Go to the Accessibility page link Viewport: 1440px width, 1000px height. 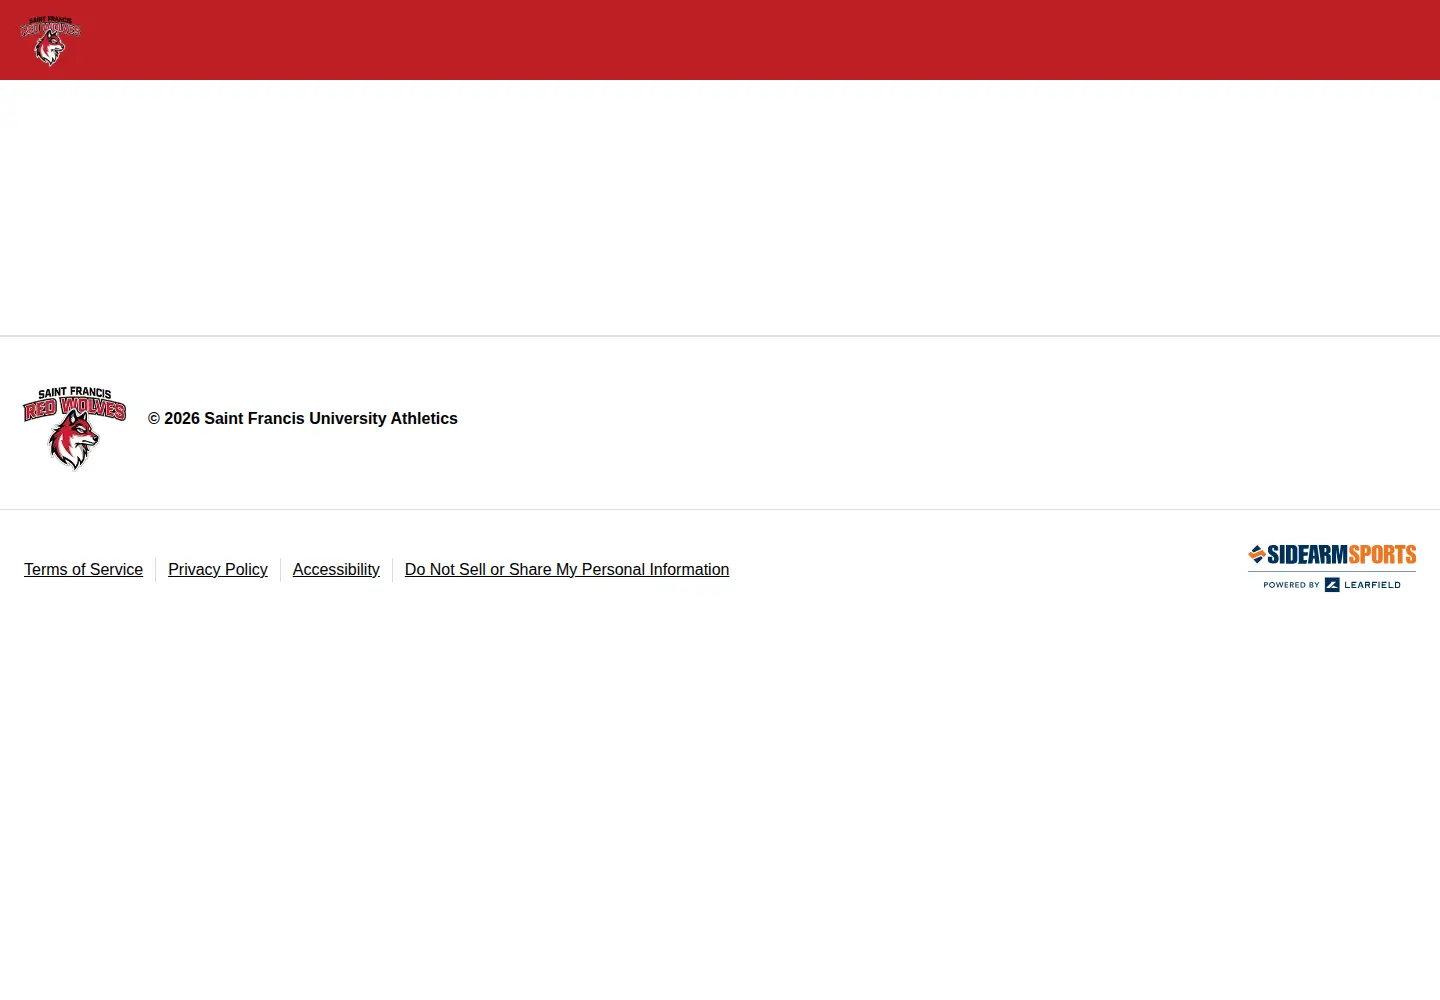336,570
